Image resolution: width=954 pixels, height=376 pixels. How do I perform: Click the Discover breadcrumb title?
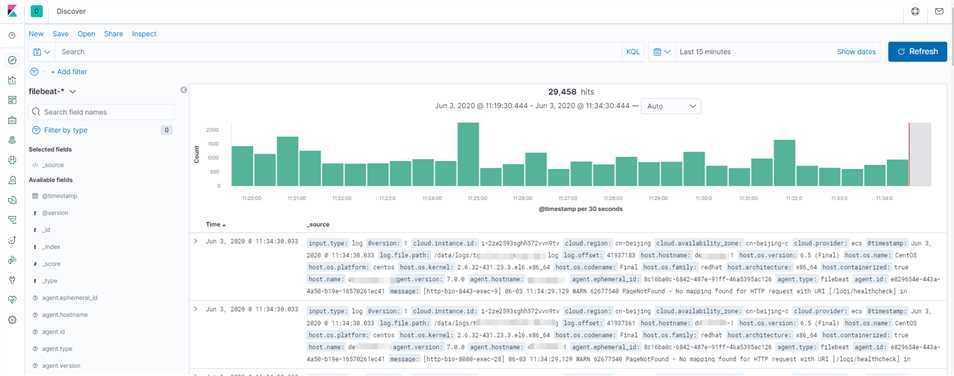71,11
